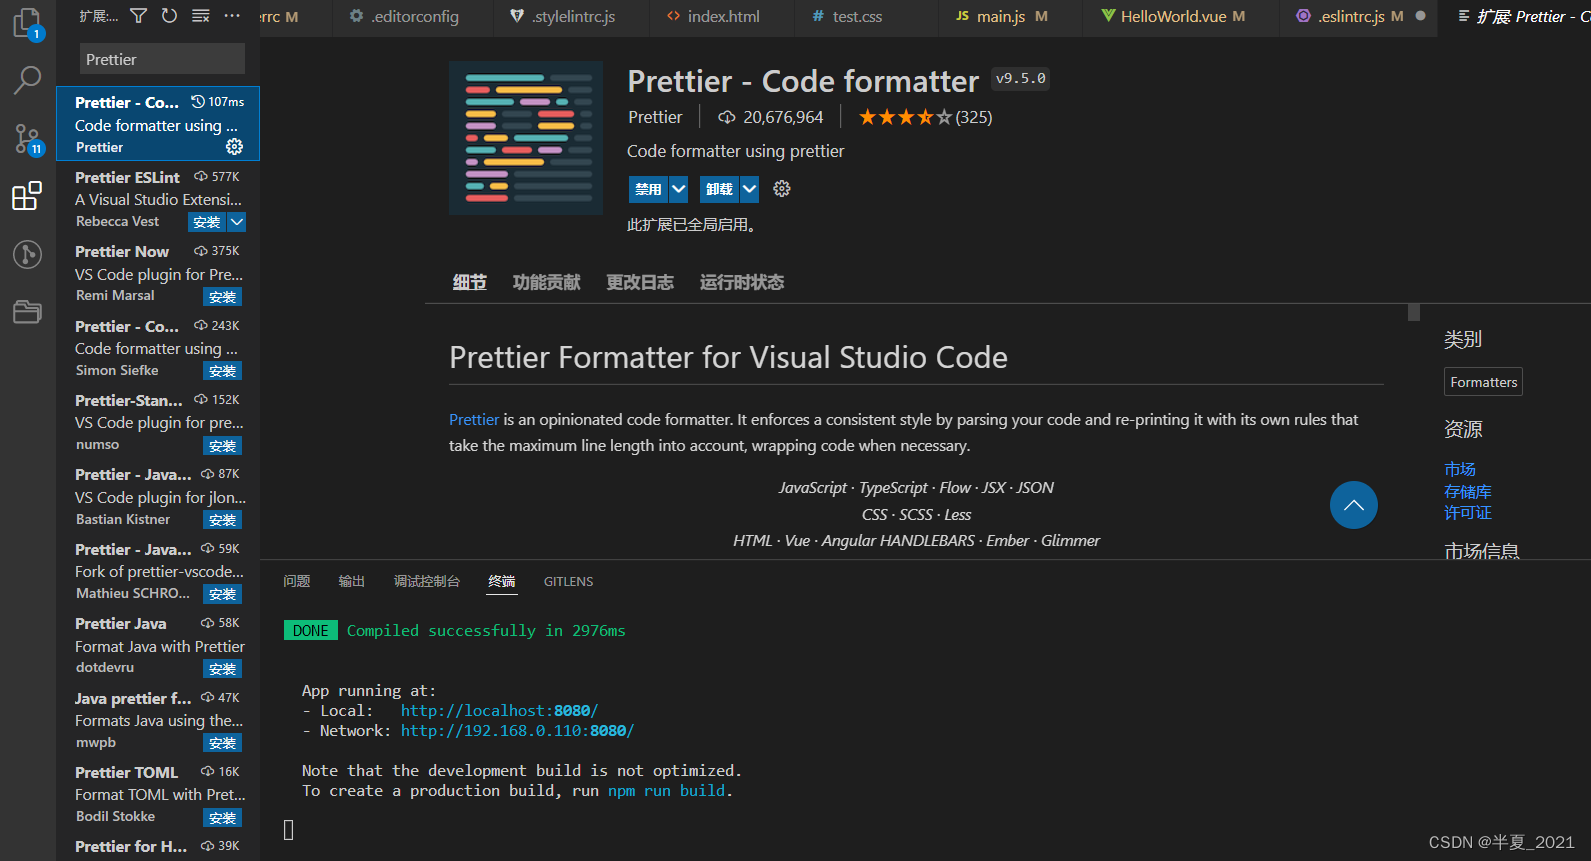1591x861 pixels.
Task: Clear extension search results icon
Action: click(201, 16)
